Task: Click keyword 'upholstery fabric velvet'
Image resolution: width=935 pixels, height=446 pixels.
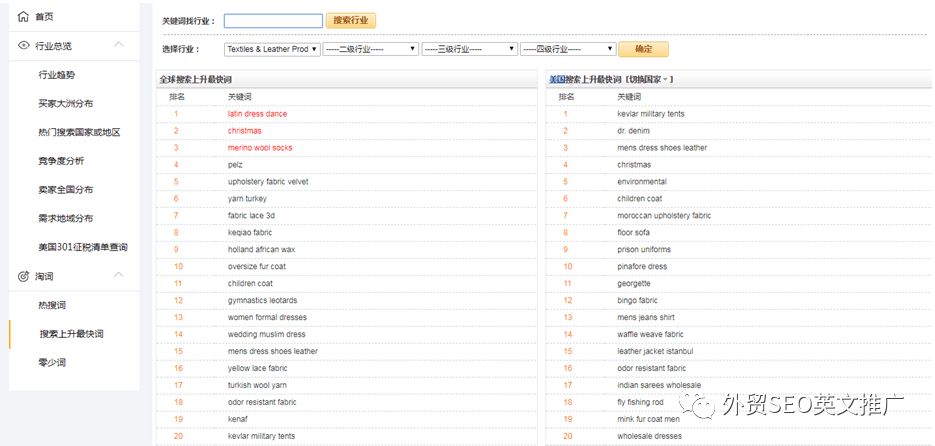Action: pos(268,182)
